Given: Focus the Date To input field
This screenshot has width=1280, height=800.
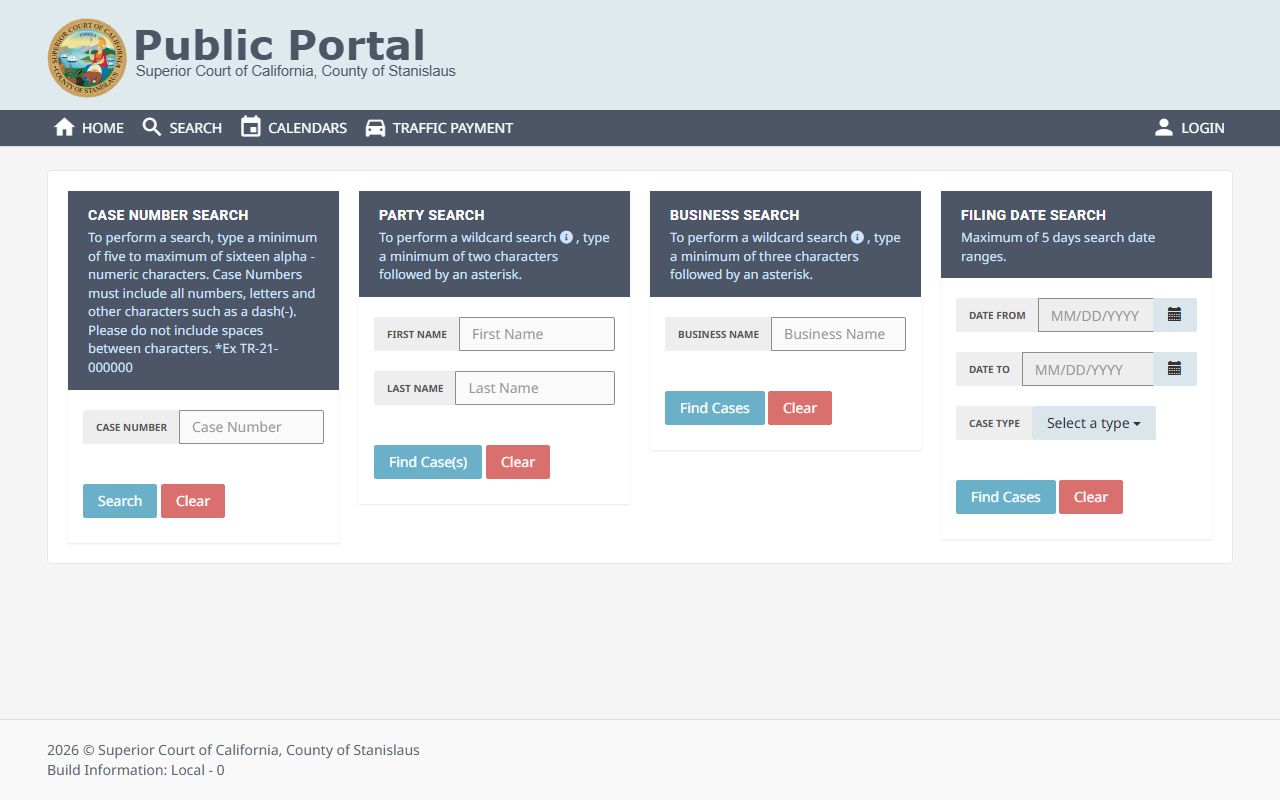Looking at the screenshot, I should 1088,369.
